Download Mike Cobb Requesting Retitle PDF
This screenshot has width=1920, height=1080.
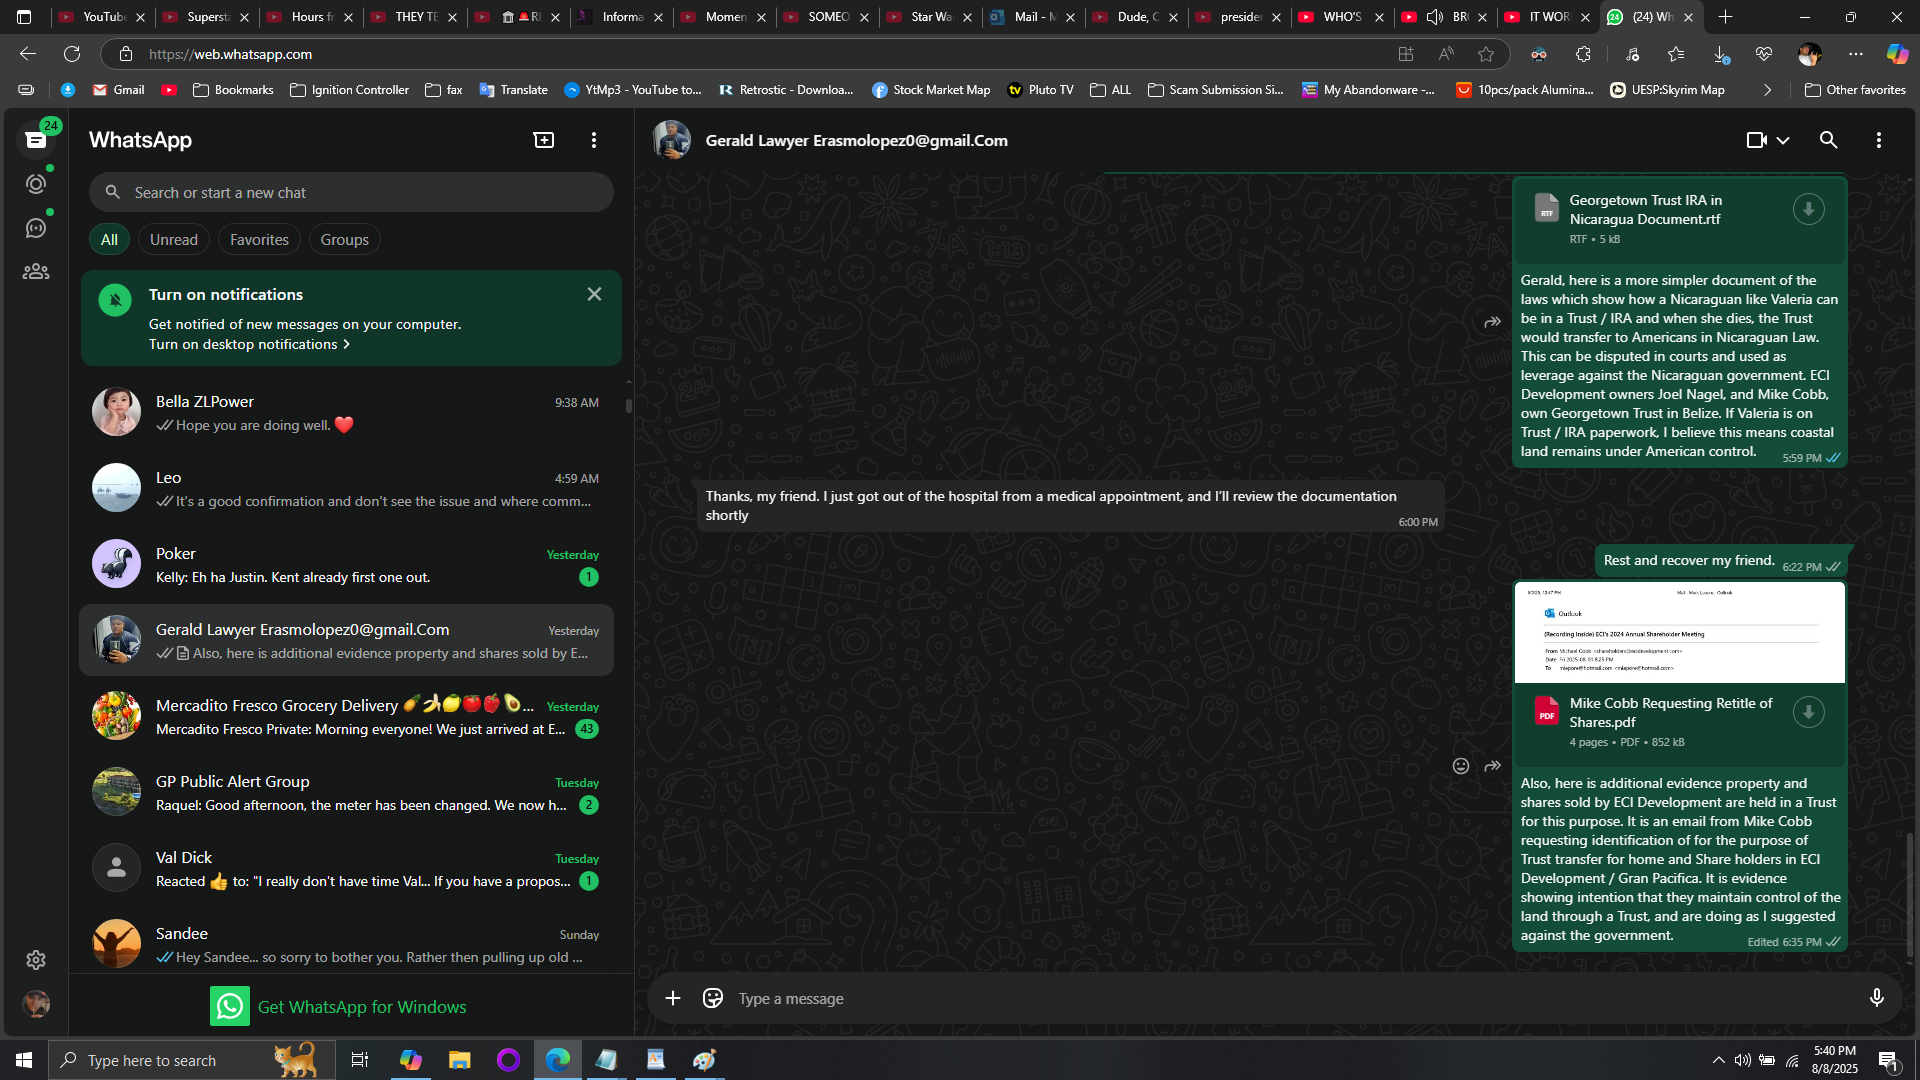click(x=1808, y=712)
